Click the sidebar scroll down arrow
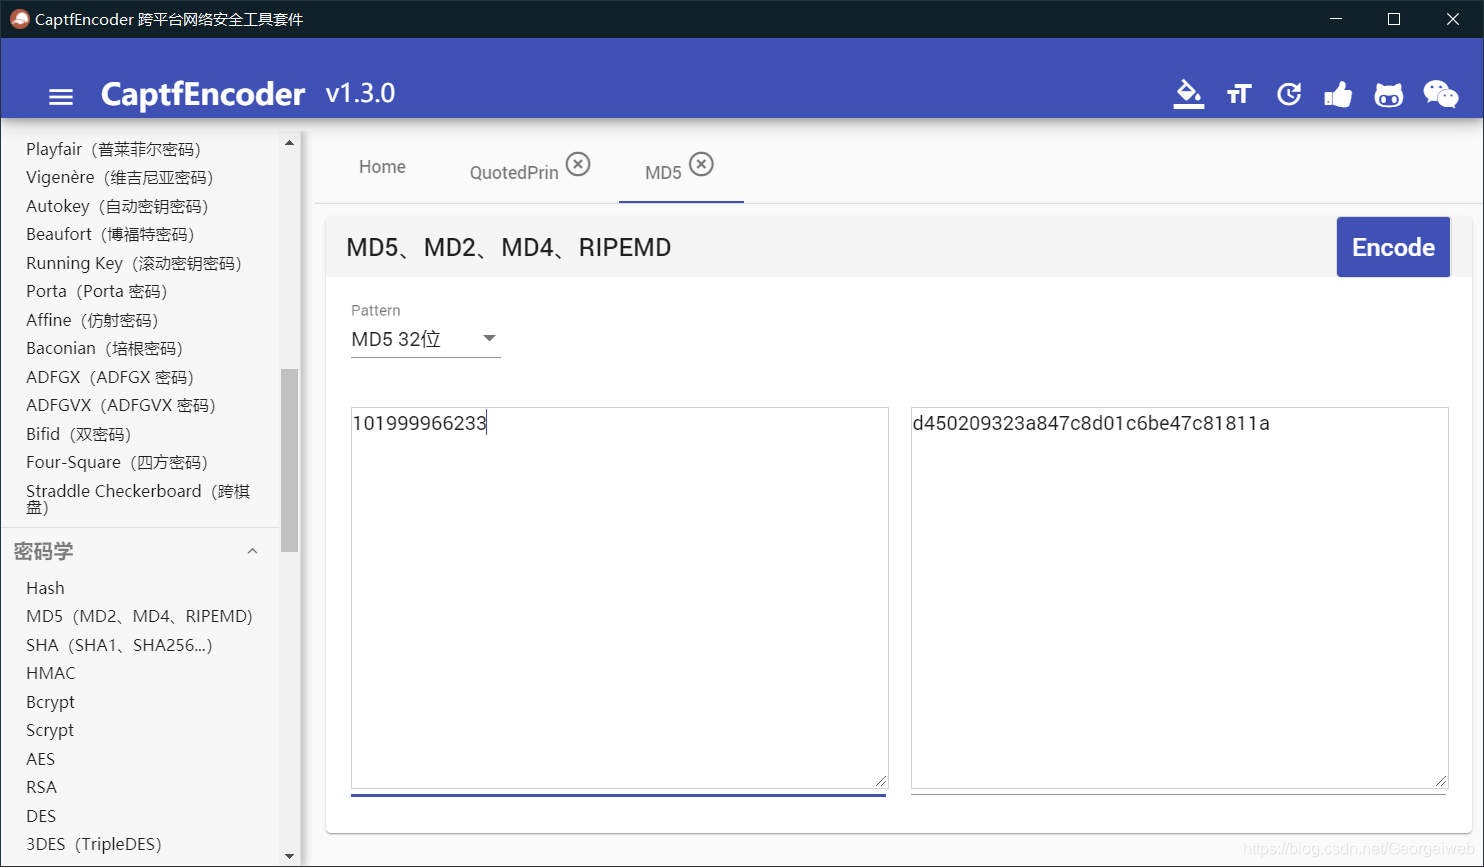The height and width of the screenshot is (867, 1484). [290, 856]
